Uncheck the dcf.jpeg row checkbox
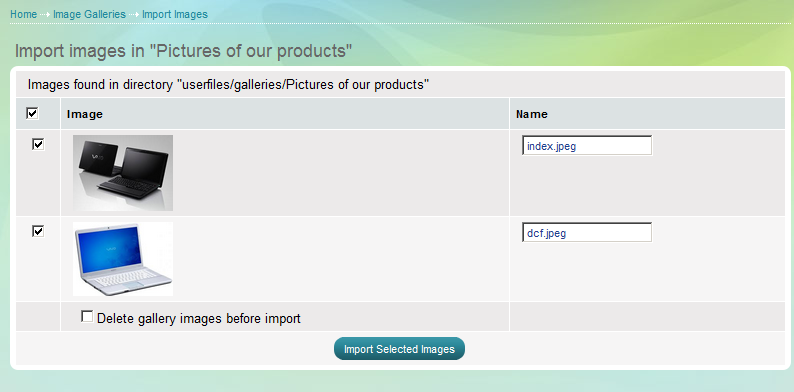The image size is (794, 392). (x=38, y=231)
